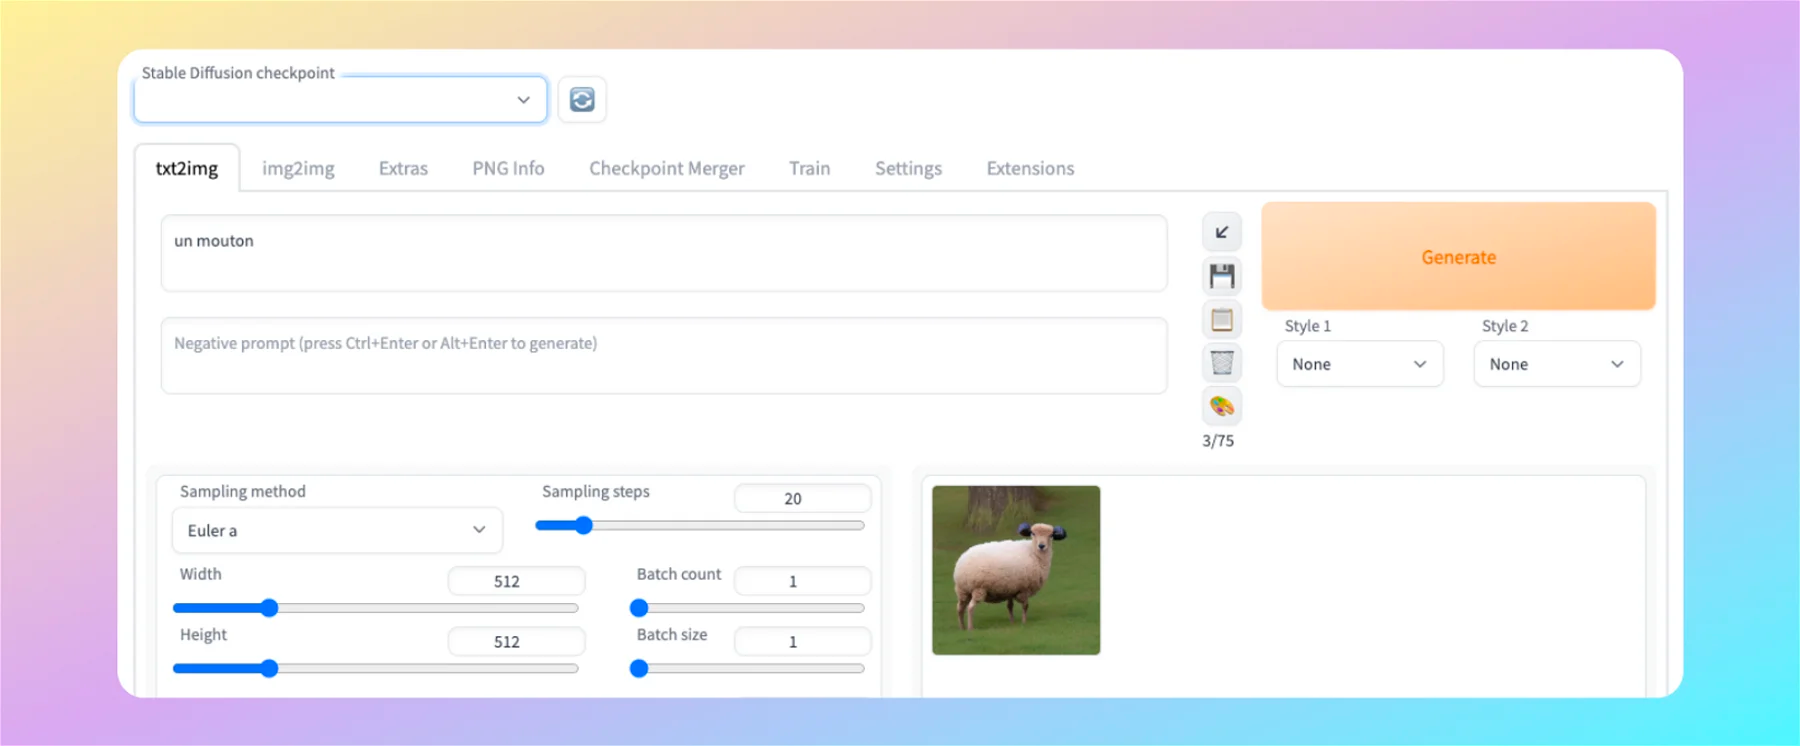Click the Sampling steps number field showing 20
Screen dimensions: 1800x746
coord(802,498)
